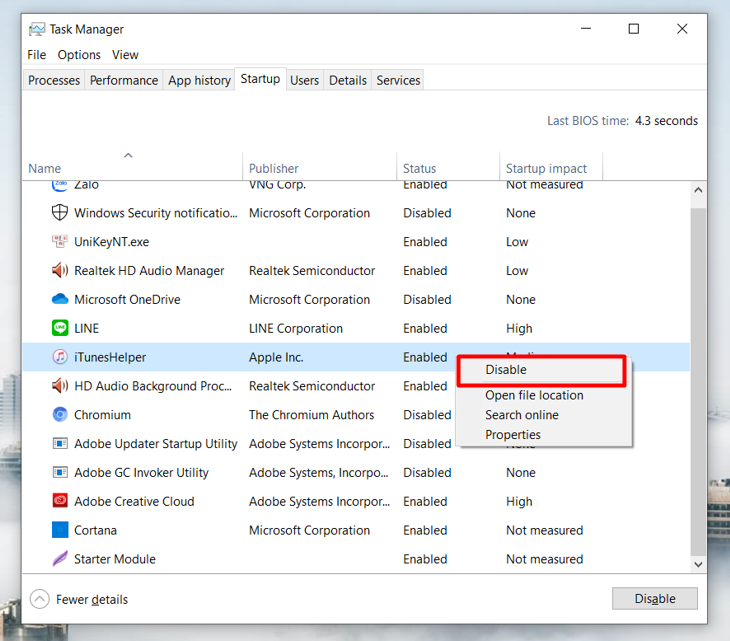The height and width of the screenshot is (641, 730).
Task: Sort list by Startup impact column
Action: click(546, 169)
